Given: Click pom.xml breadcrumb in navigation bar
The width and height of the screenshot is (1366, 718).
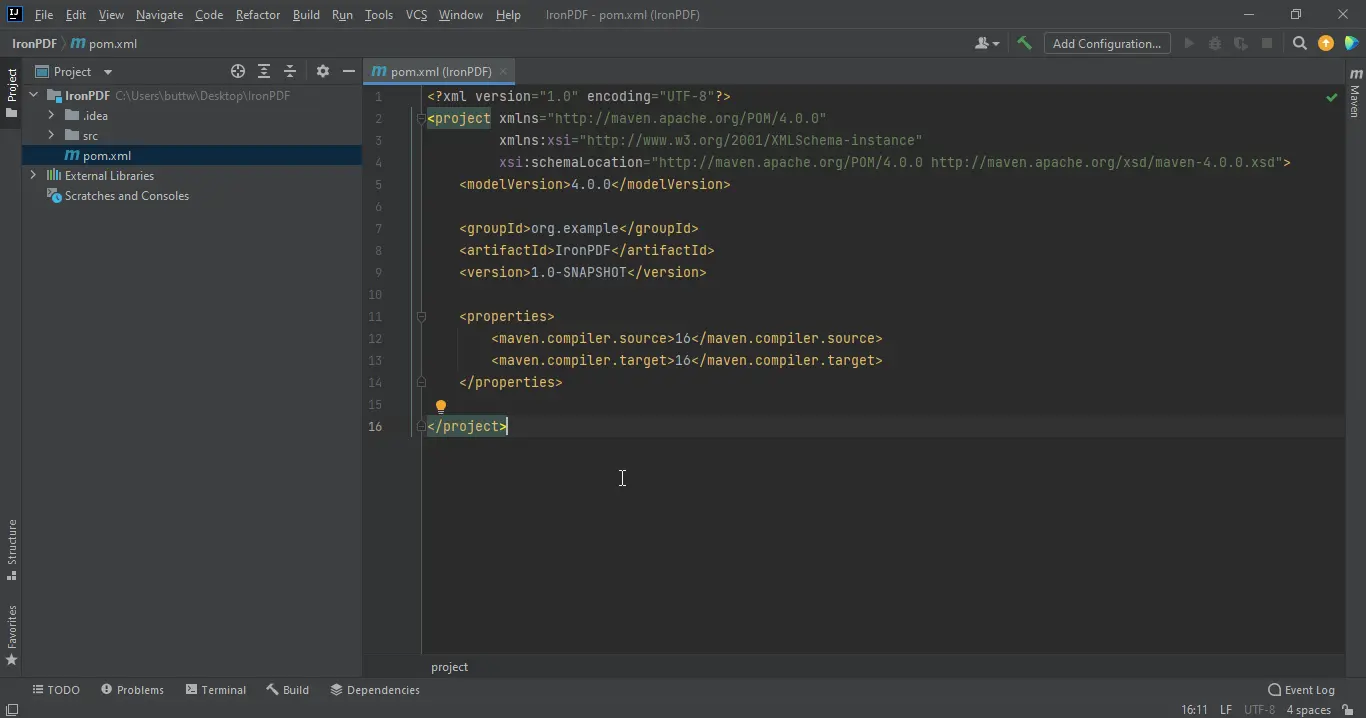Looking at the screenshot, I should pos(104,43).
